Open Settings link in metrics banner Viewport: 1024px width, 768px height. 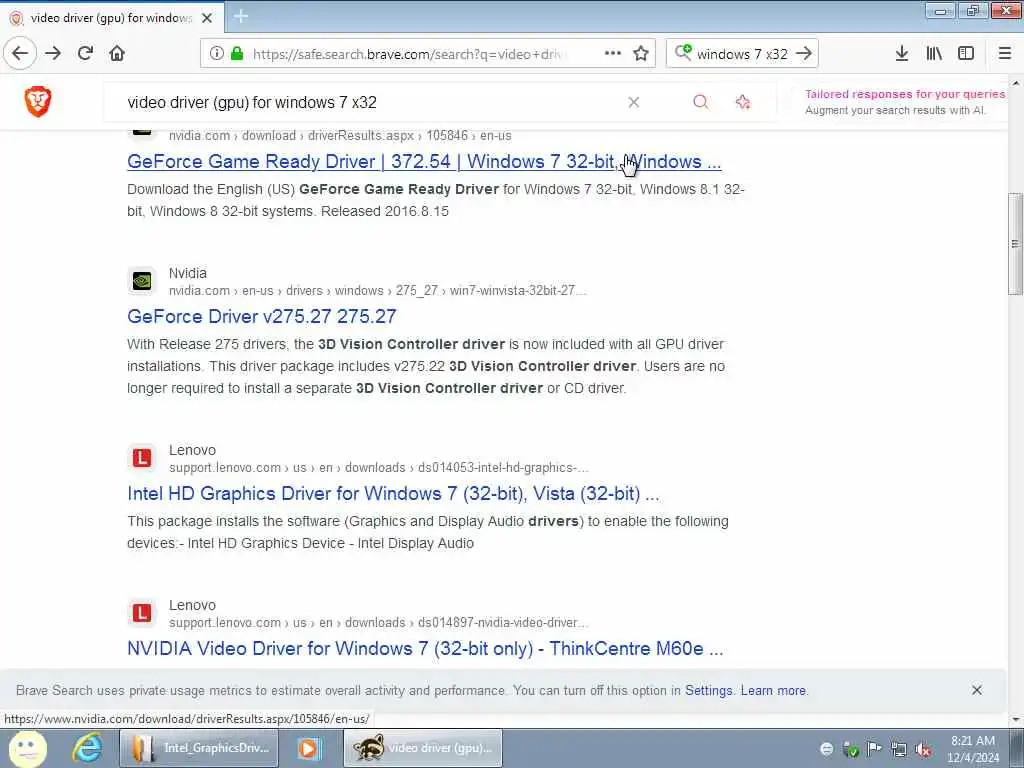tap(709, 690)
